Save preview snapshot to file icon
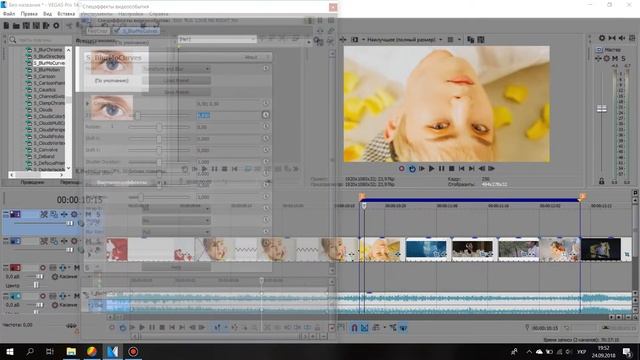Image resolution: width=640 pixels, height=360 pixels. (481, 40)
